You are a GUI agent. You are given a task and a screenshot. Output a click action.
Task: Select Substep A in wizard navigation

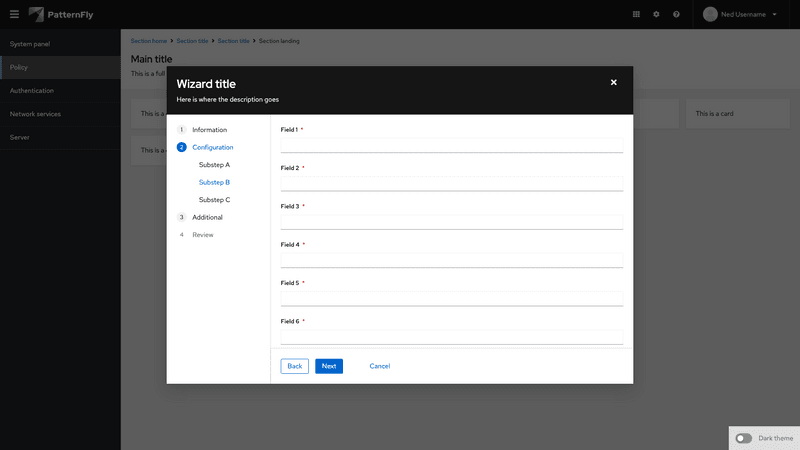click(x=214, y=164)
